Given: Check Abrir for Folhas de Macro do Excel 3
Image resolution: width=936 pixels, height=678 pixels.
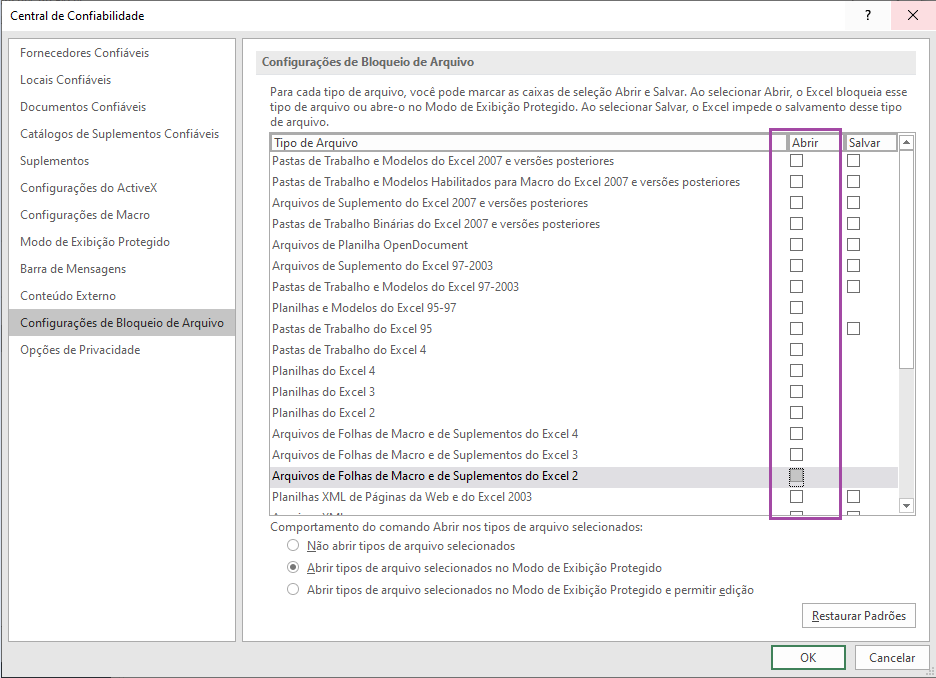Looking at the screenshot, I should coord(796,455).
